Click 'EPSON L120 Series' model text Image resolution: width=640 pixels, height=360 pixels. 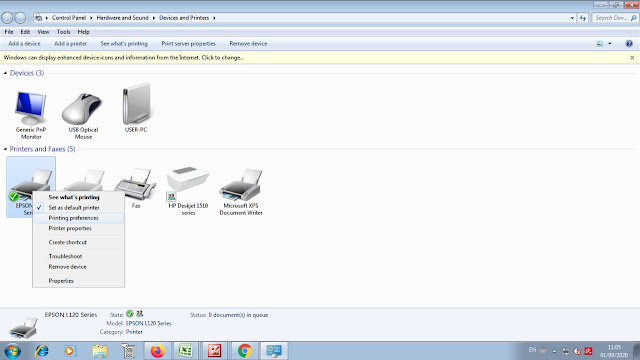pyautogui.click(x=149, y=323)
